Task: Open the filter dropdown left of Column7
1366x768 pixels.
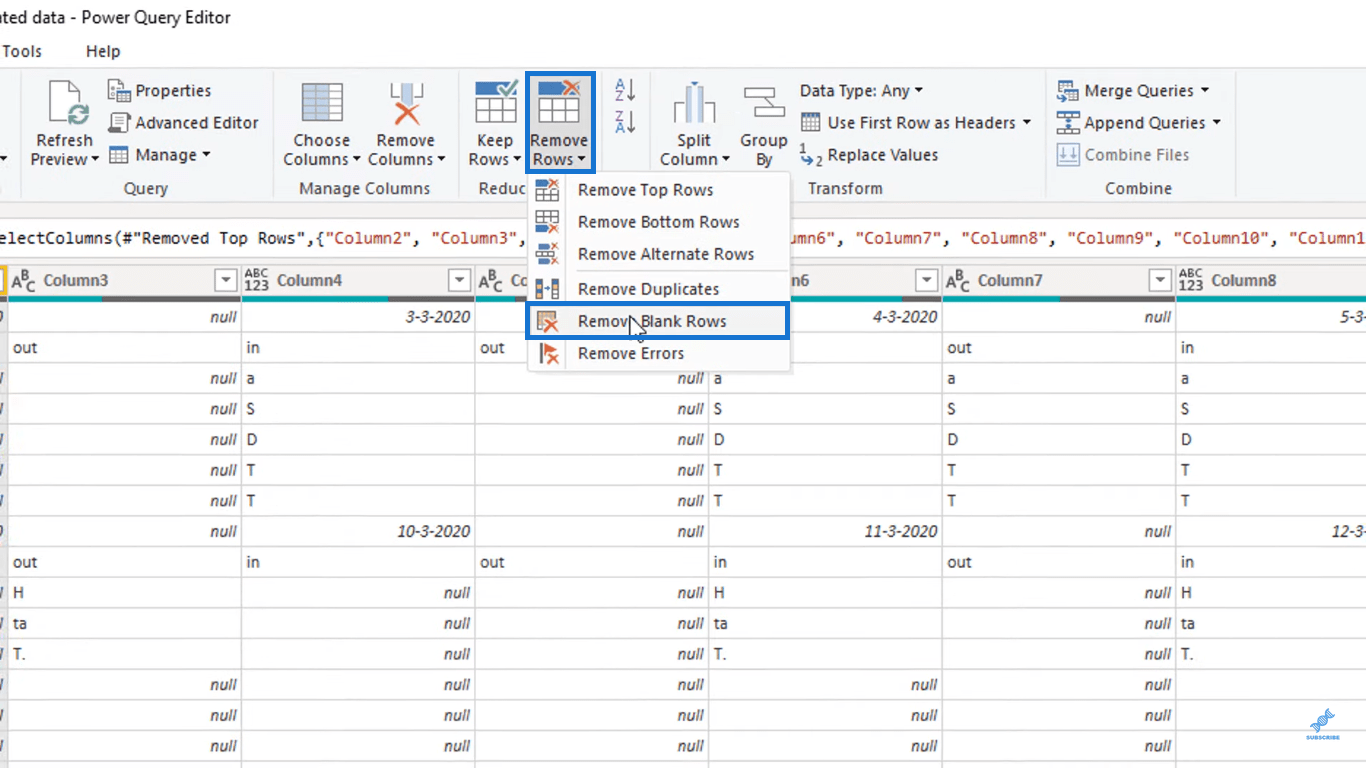Action: [x=927, y=281]
